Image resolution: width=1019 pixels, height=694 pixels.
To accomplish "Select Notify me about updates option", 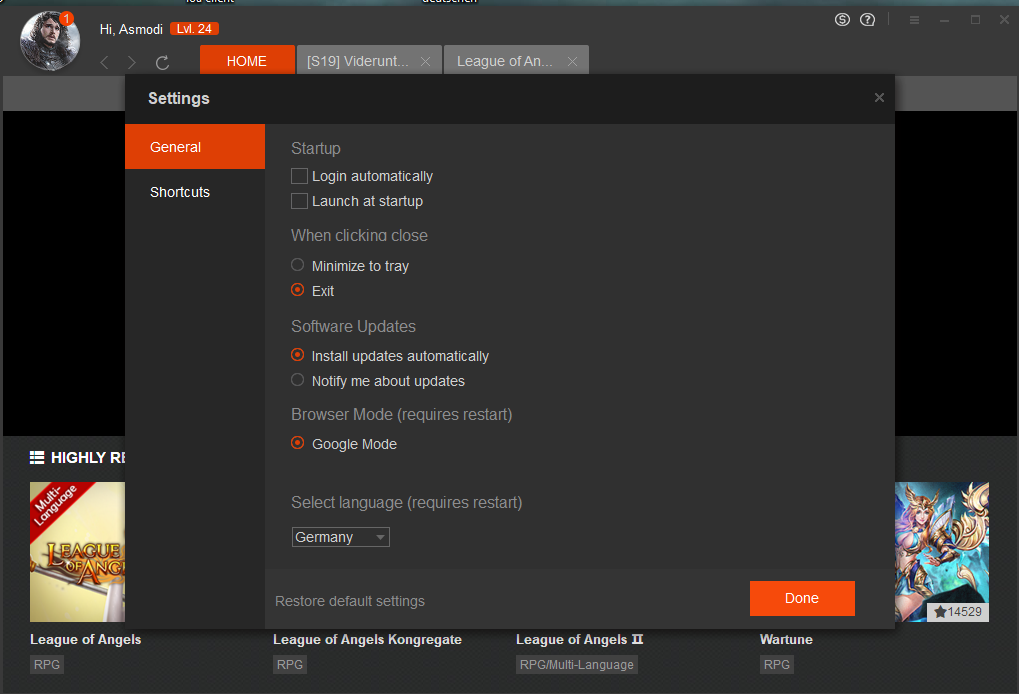I will point(298,381).
